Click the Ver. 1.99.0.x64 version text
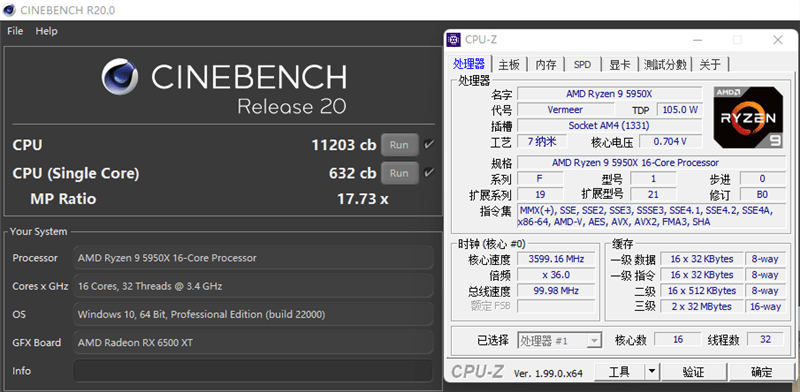 (548, 373)
